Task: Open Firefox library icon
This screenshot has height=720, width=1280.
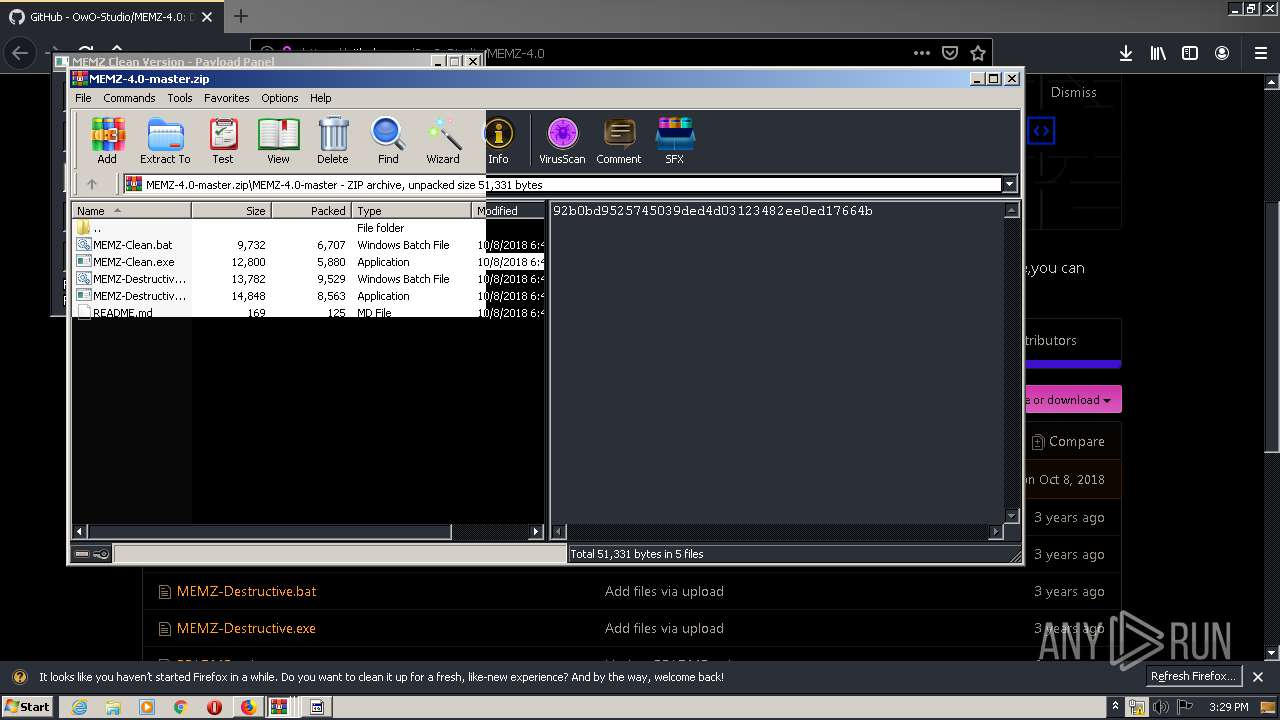Action: (x=1158, y=53)
